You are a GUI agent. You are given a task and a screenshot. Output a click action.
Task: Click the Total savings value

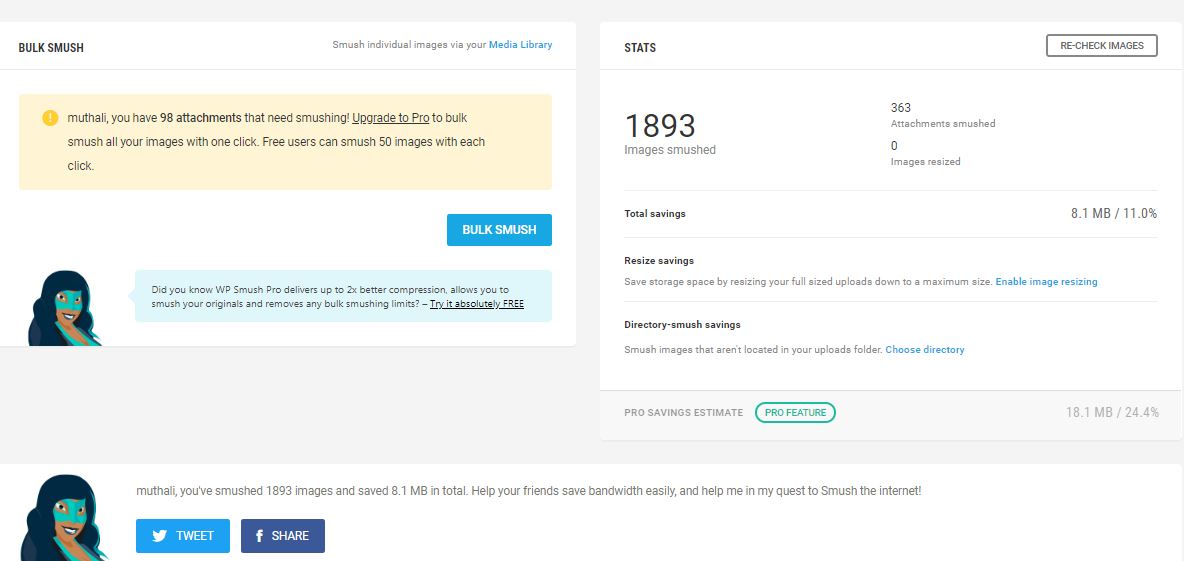tap(1114, 213)
